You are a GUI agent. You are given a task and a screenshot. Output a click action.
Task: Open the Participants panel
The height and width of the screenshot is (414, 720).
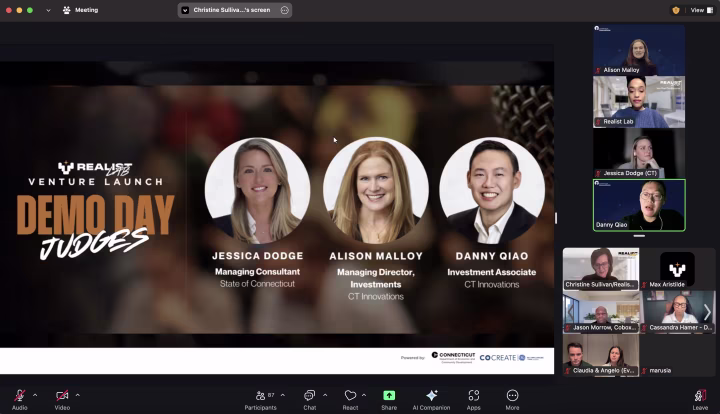tap(260, 399)
